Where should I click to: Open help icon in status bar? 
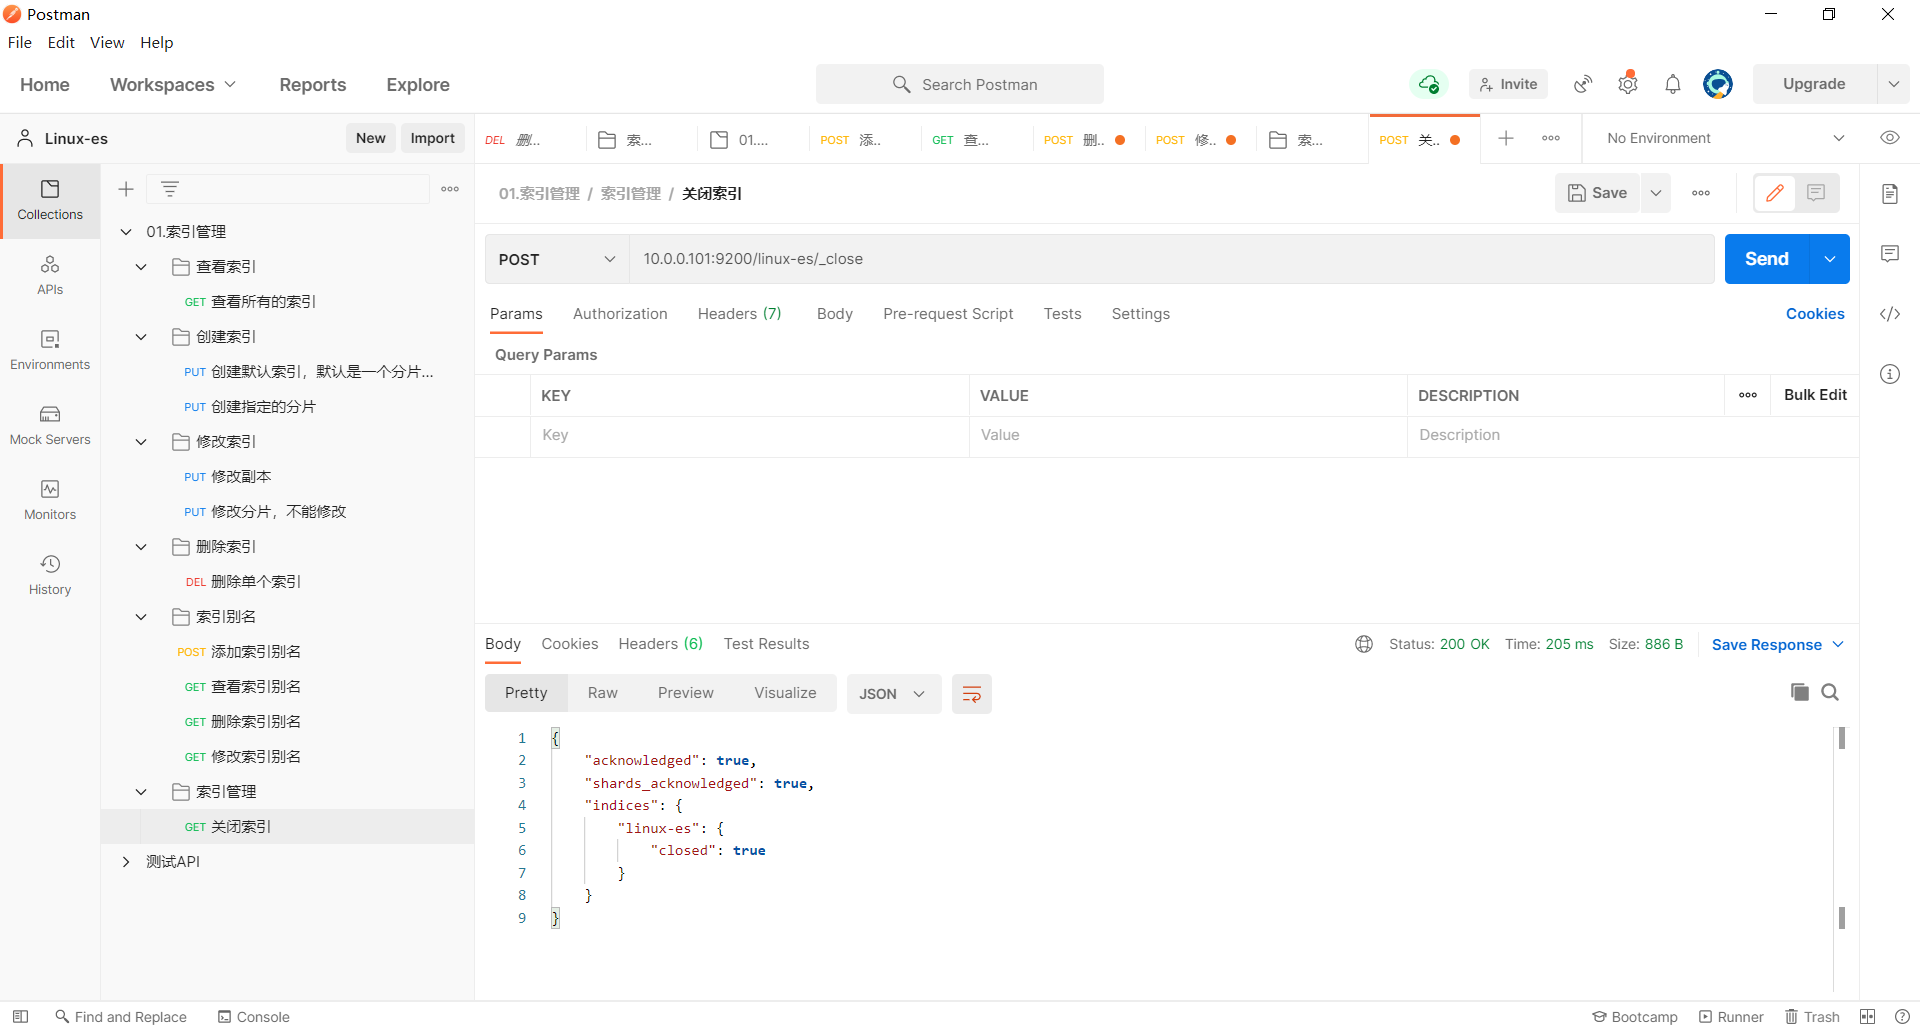pos(1902,1016)
